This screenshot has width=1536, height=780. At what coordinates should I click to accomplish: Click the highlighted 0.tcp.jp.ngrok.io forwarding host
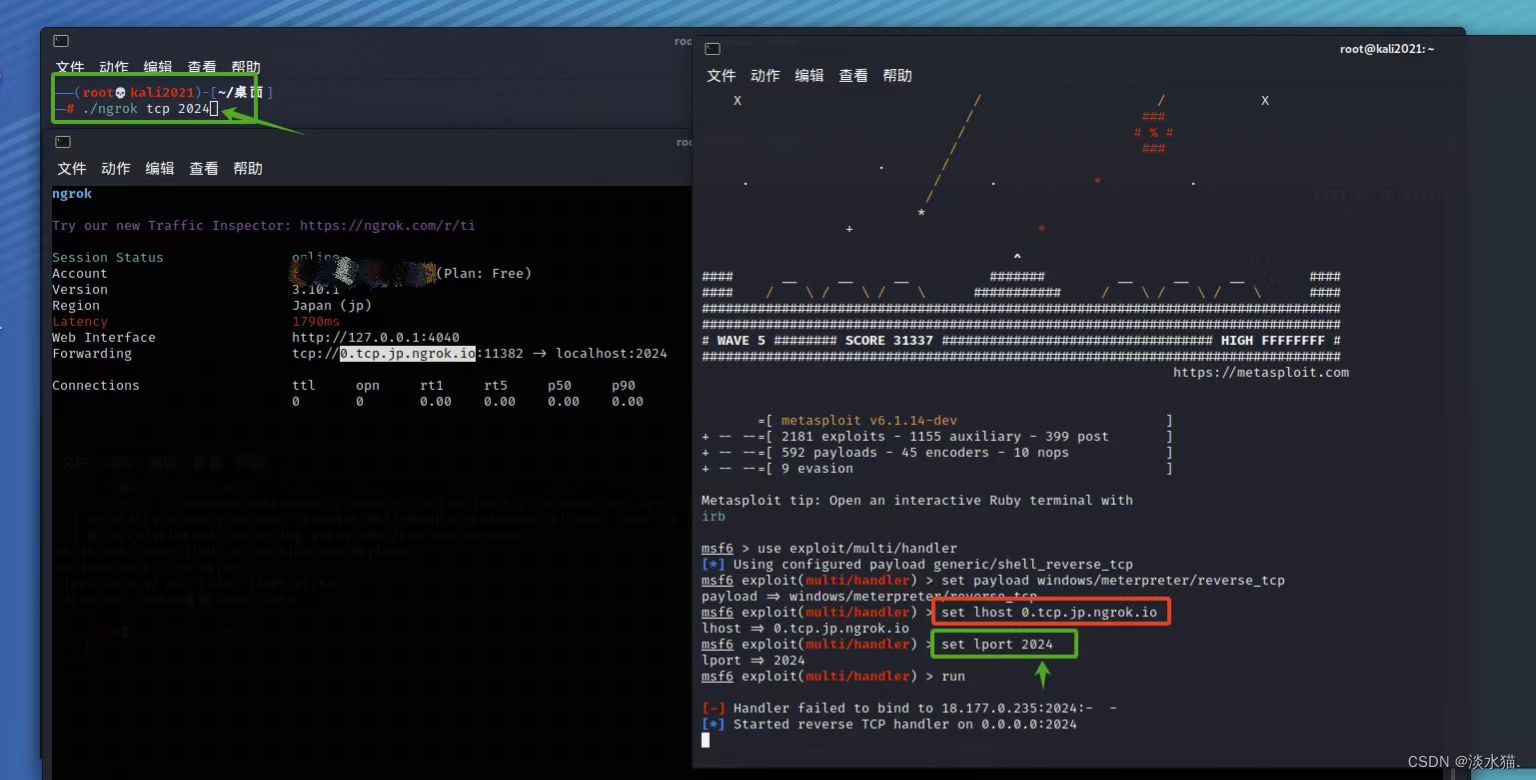407,354
